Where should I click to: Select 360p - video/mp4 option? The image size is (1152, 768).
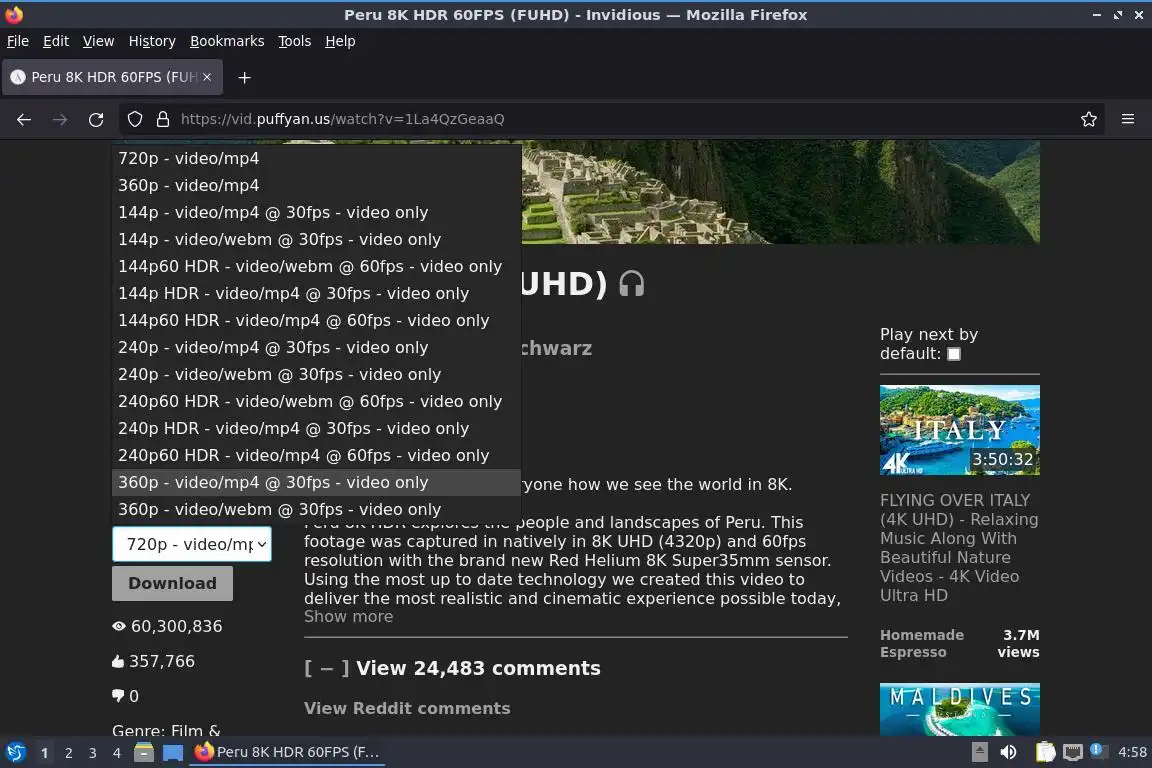[317, 185]
